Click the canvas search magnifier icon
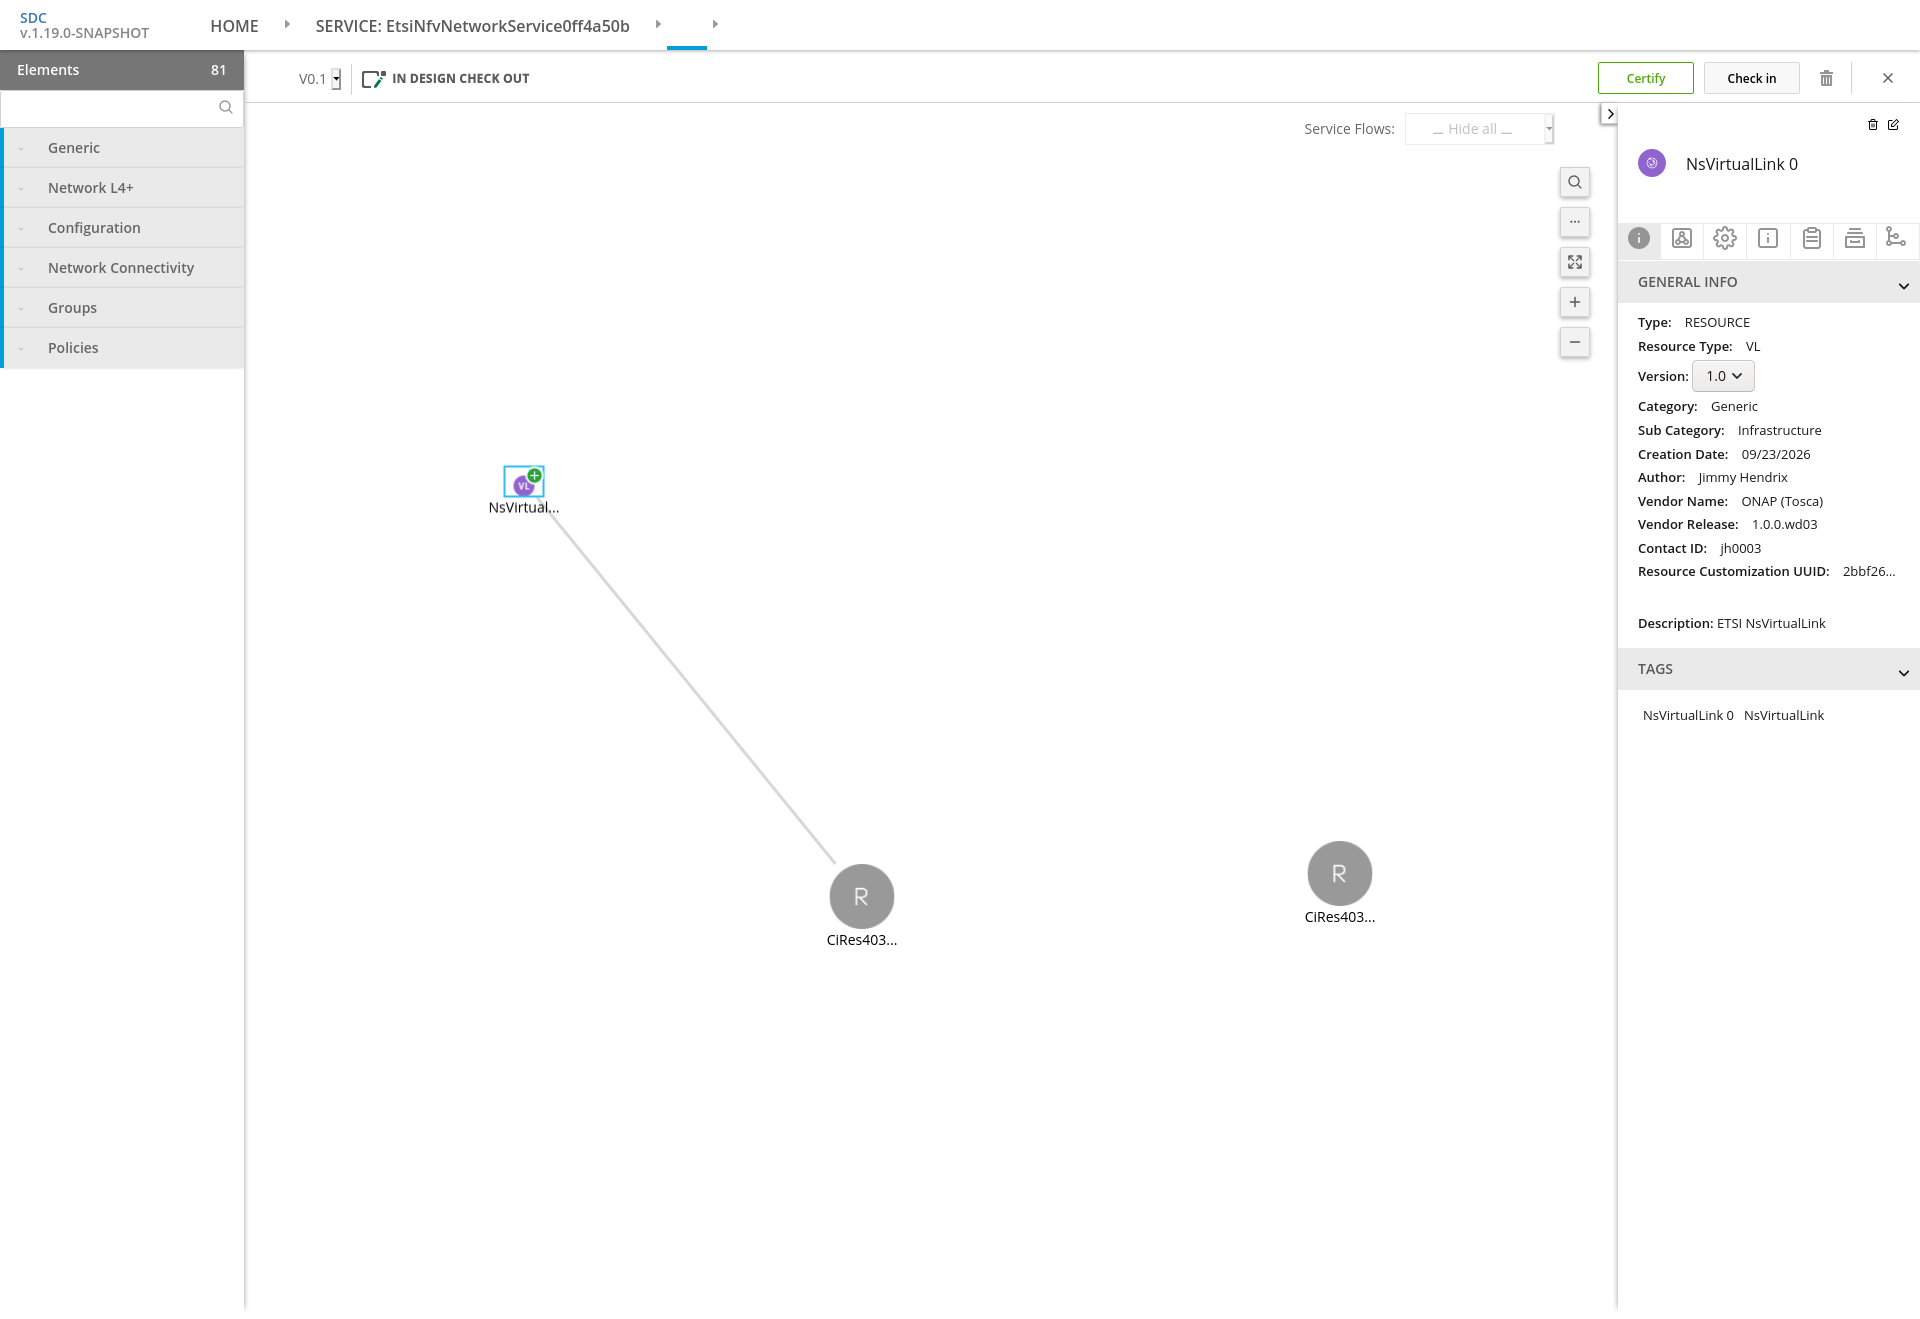Screen dimensions: 1920x1319 pyautogui.click(x=1575, y=182)
